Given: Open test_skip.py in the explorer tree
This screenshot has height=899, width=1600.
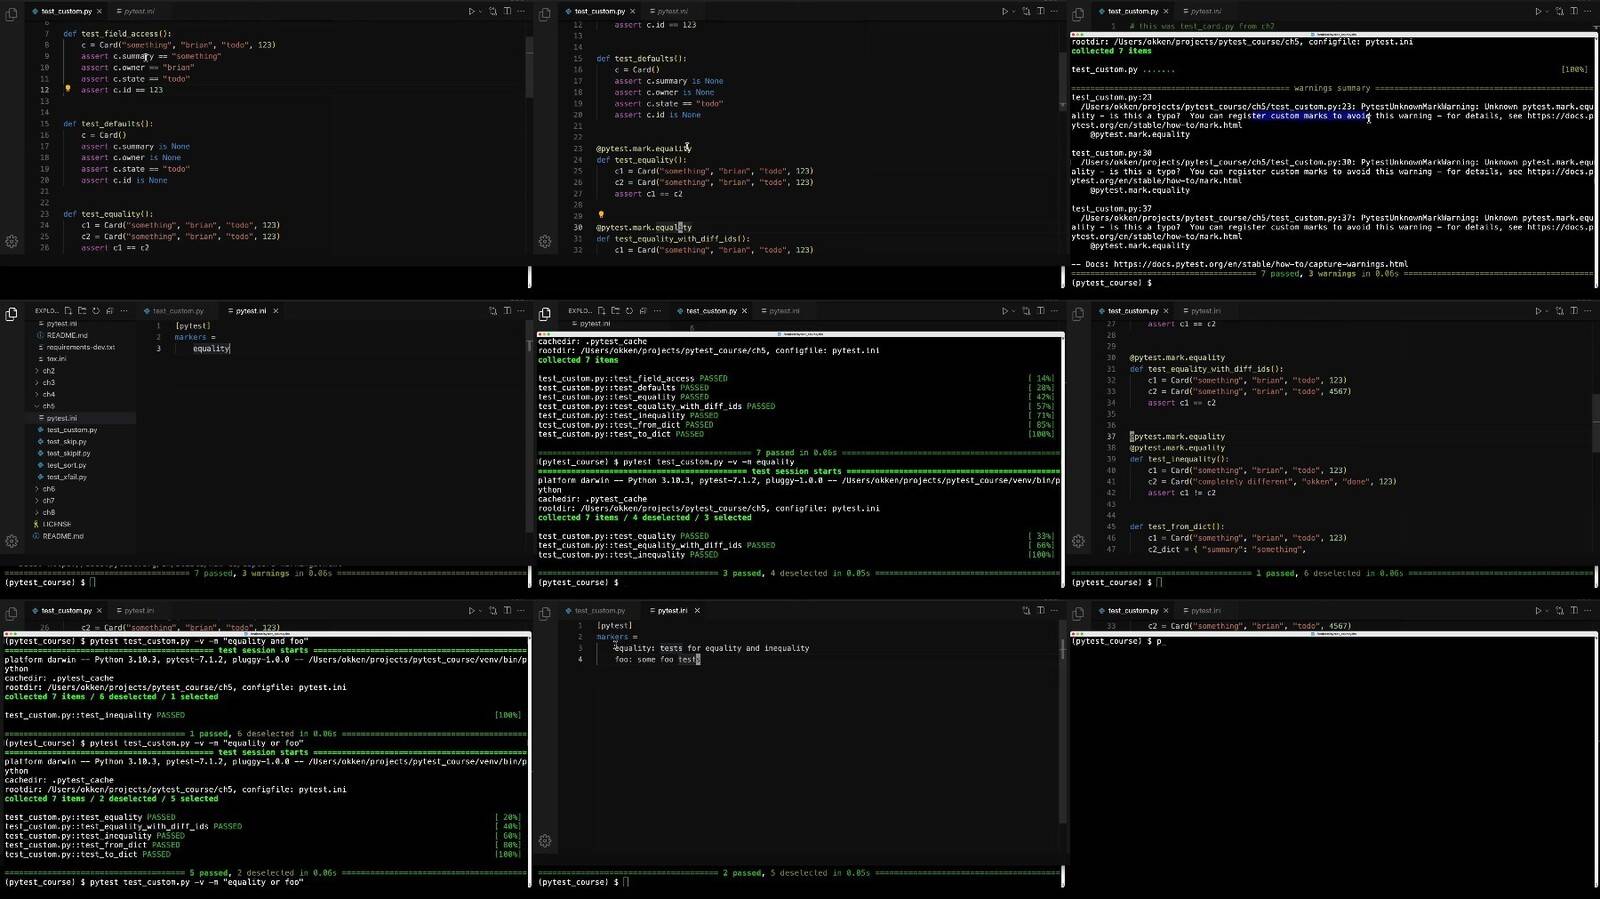Looking at the screenshot, I should 66,441.
